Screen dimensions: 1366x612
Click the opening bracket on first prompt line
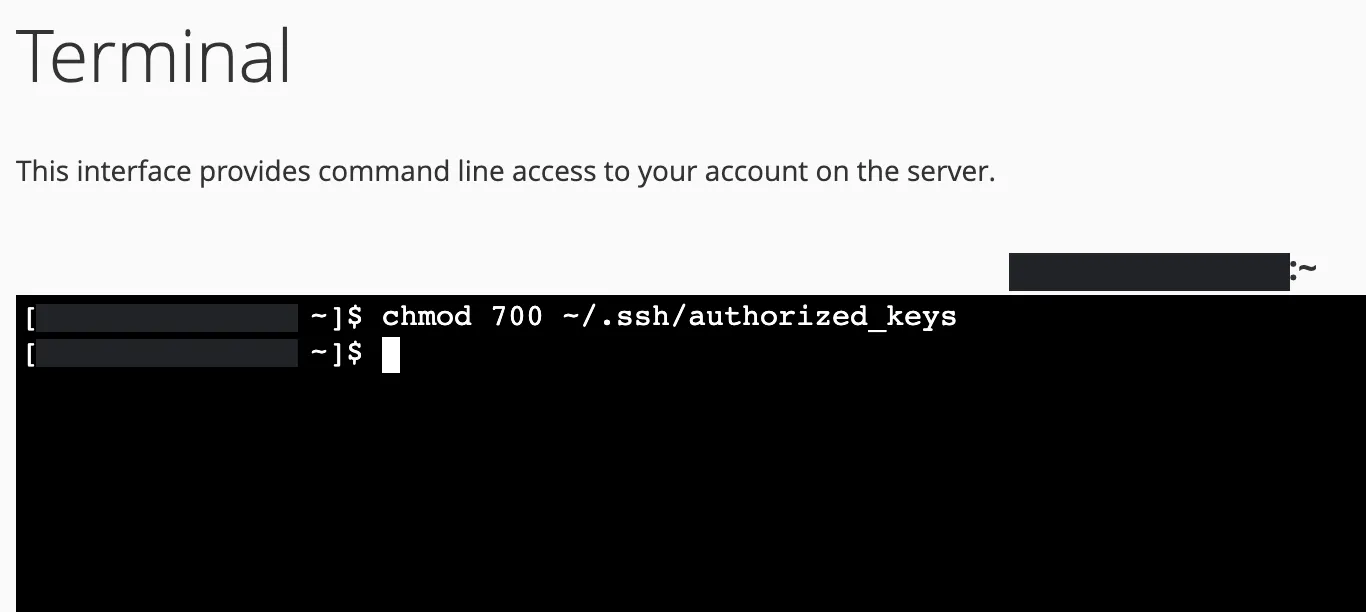[x=31, y=318]
